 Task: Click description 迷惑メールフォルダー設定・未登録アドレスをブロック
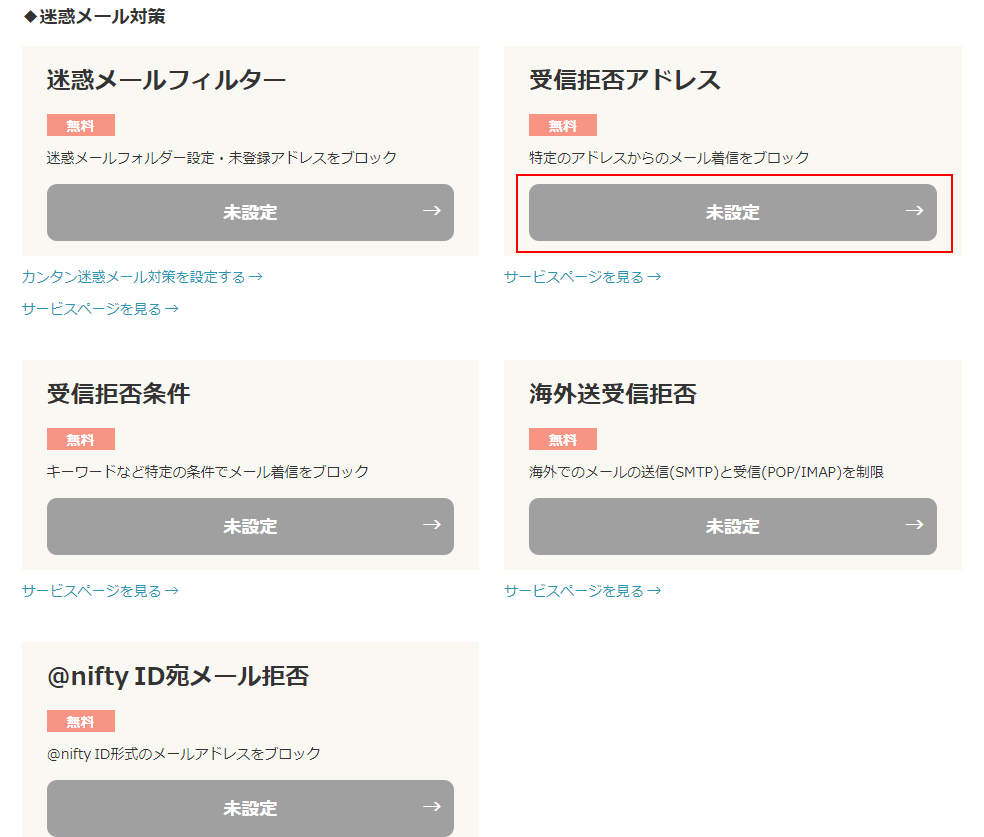pos(222,157)
